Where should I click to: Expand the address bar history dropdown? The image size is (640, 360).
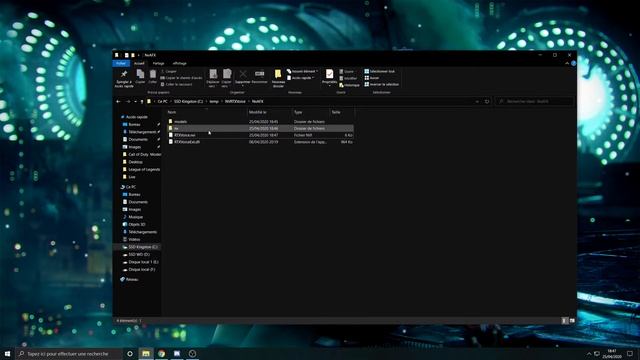pos(477,101)
